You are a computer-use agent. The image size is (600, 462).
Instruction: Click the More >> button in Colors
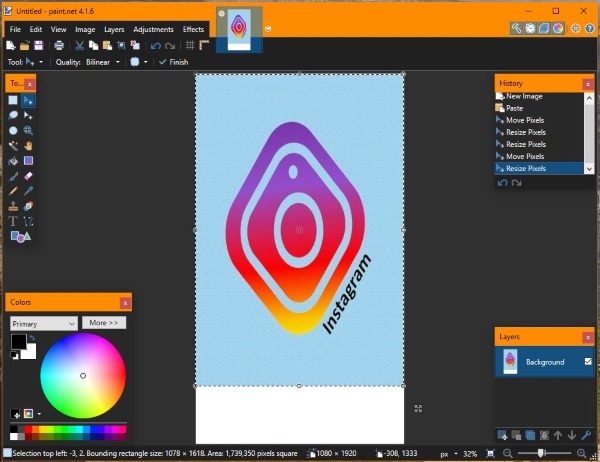[104, 323]
